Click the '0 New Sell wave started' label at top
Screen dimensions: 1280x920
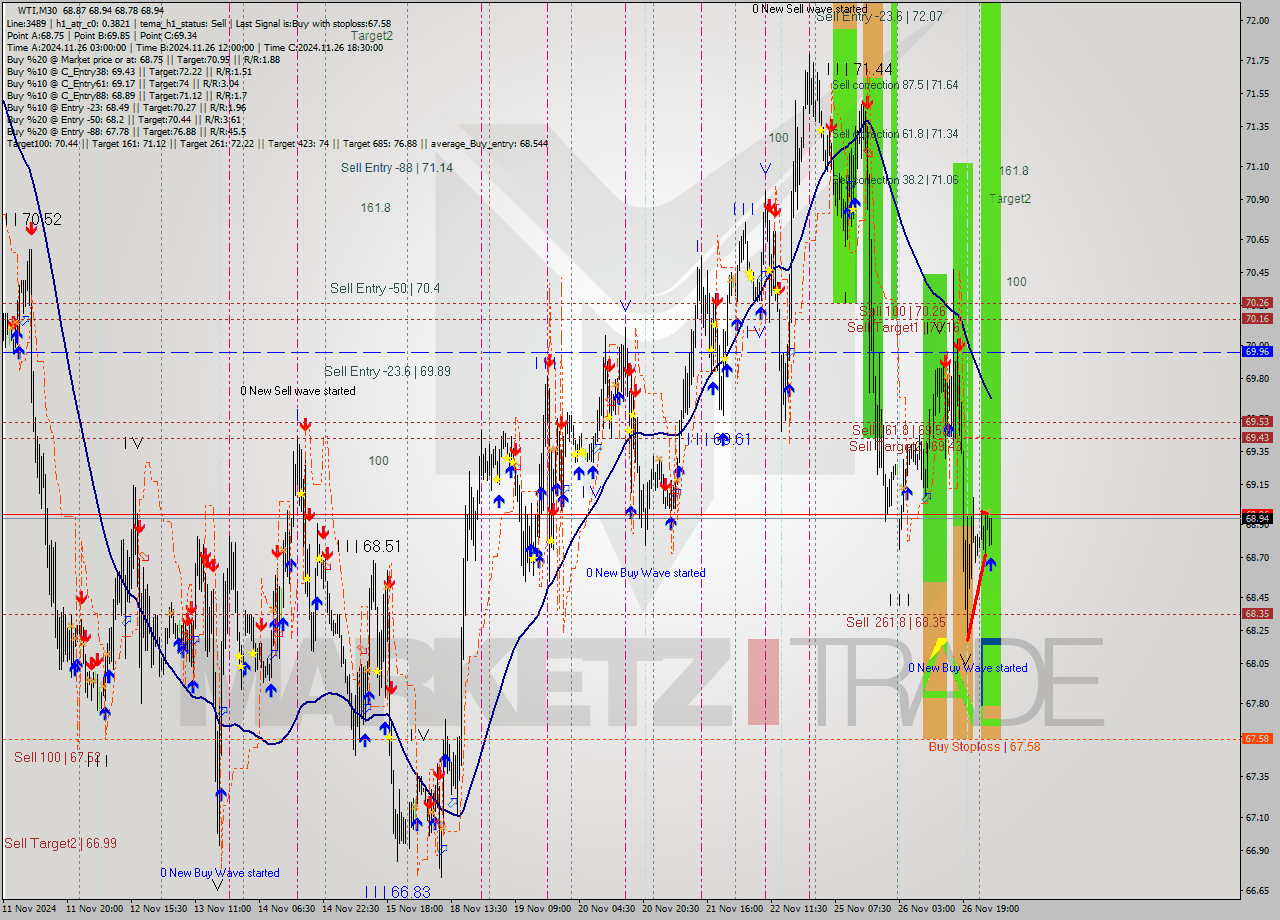(x=812, y=9)
